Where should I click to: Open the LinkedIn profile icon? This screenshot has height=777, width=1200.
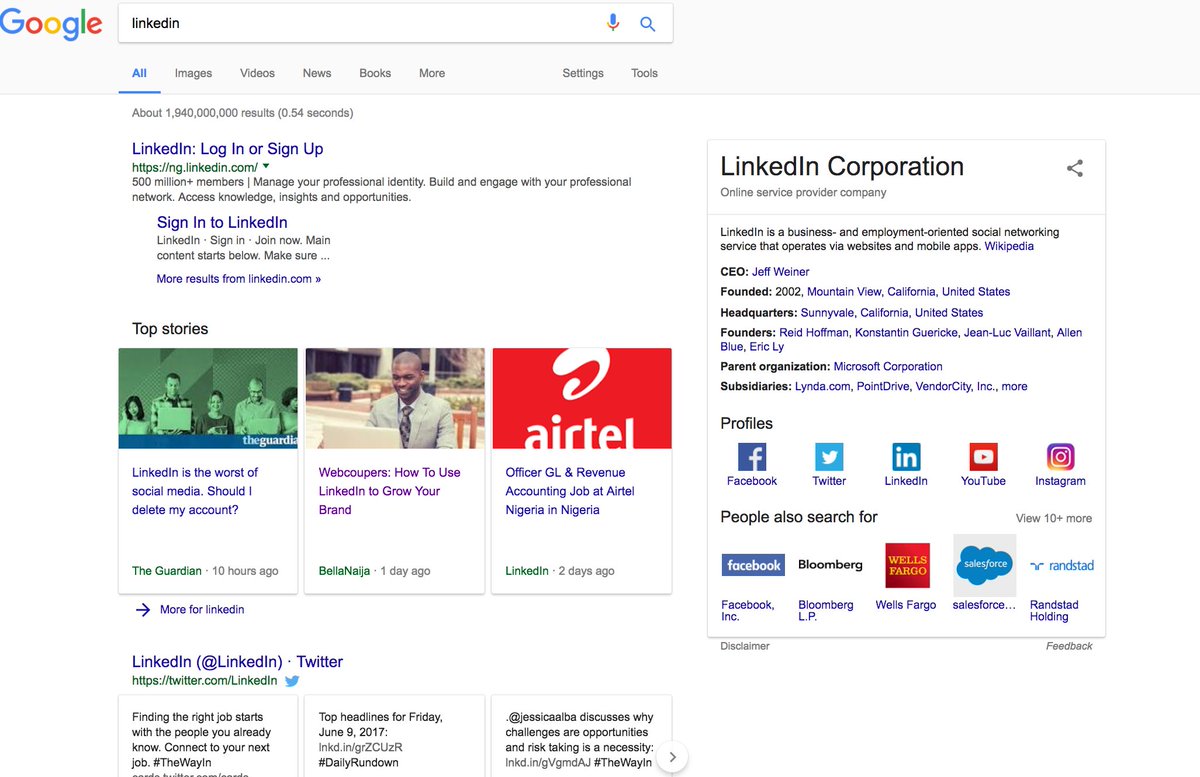coord(906,457)
